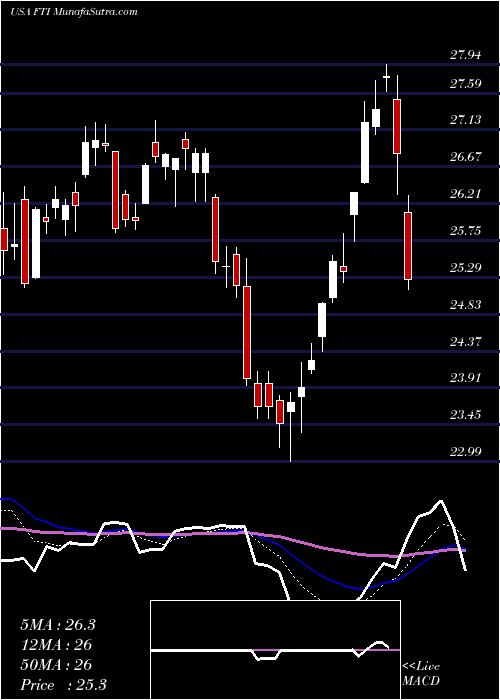
Task: Click the 24.83 price axis label
Action: (x=465, y=305)
